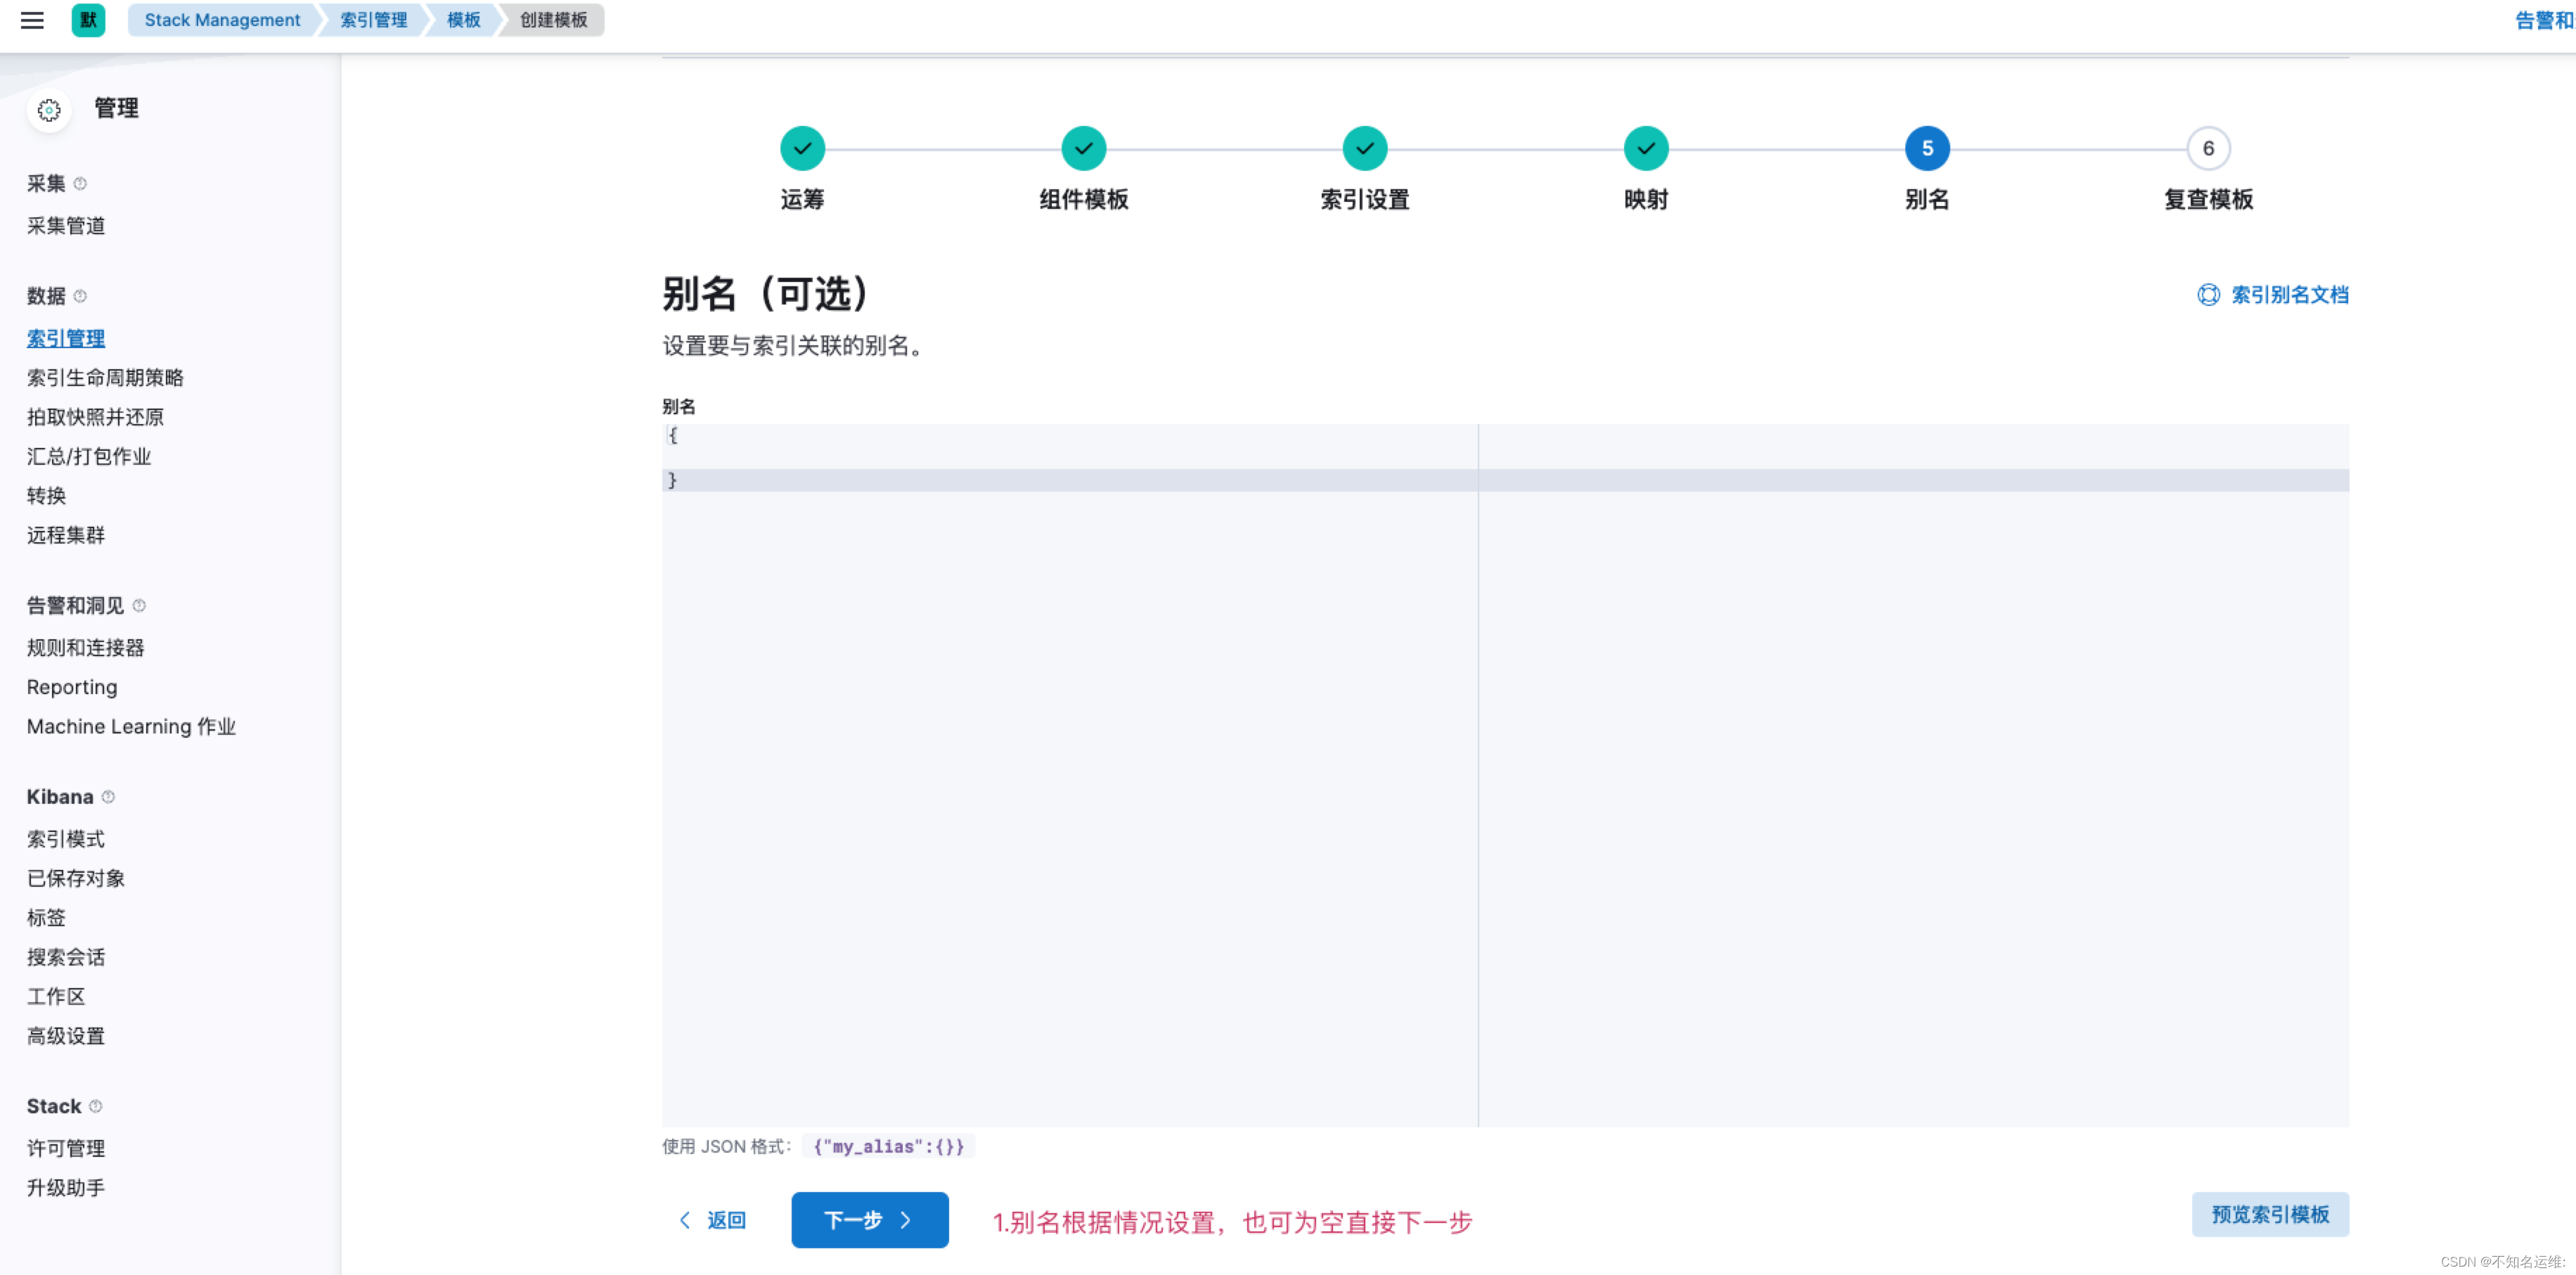2576x1275 pixels.
Task: Click the Stack Management breadcrumb
Action: tap(222, 20)
